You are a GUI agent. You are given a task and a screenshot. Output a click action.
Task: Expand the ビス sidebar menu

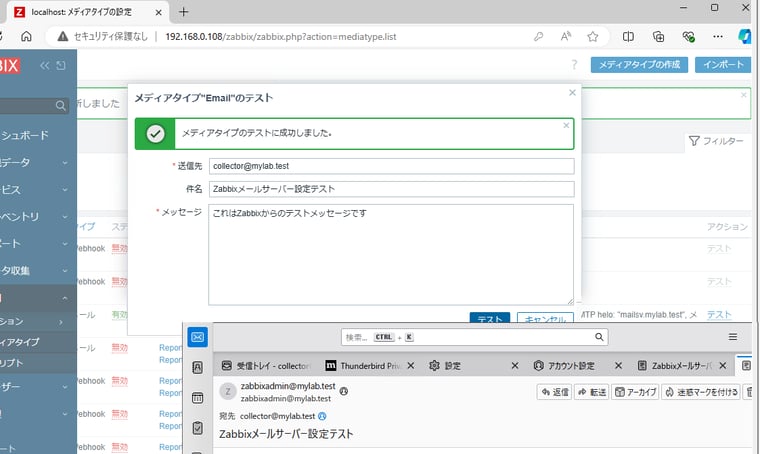point(65,190)
